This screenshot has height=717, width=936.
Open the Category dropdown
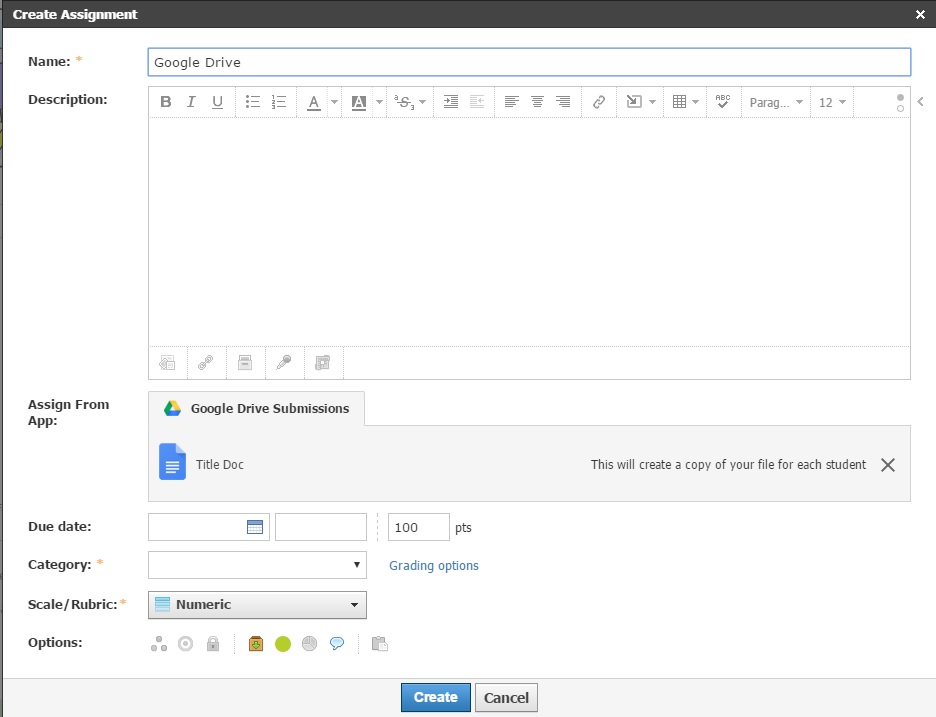pyautogui.click(x=257, y=565)
